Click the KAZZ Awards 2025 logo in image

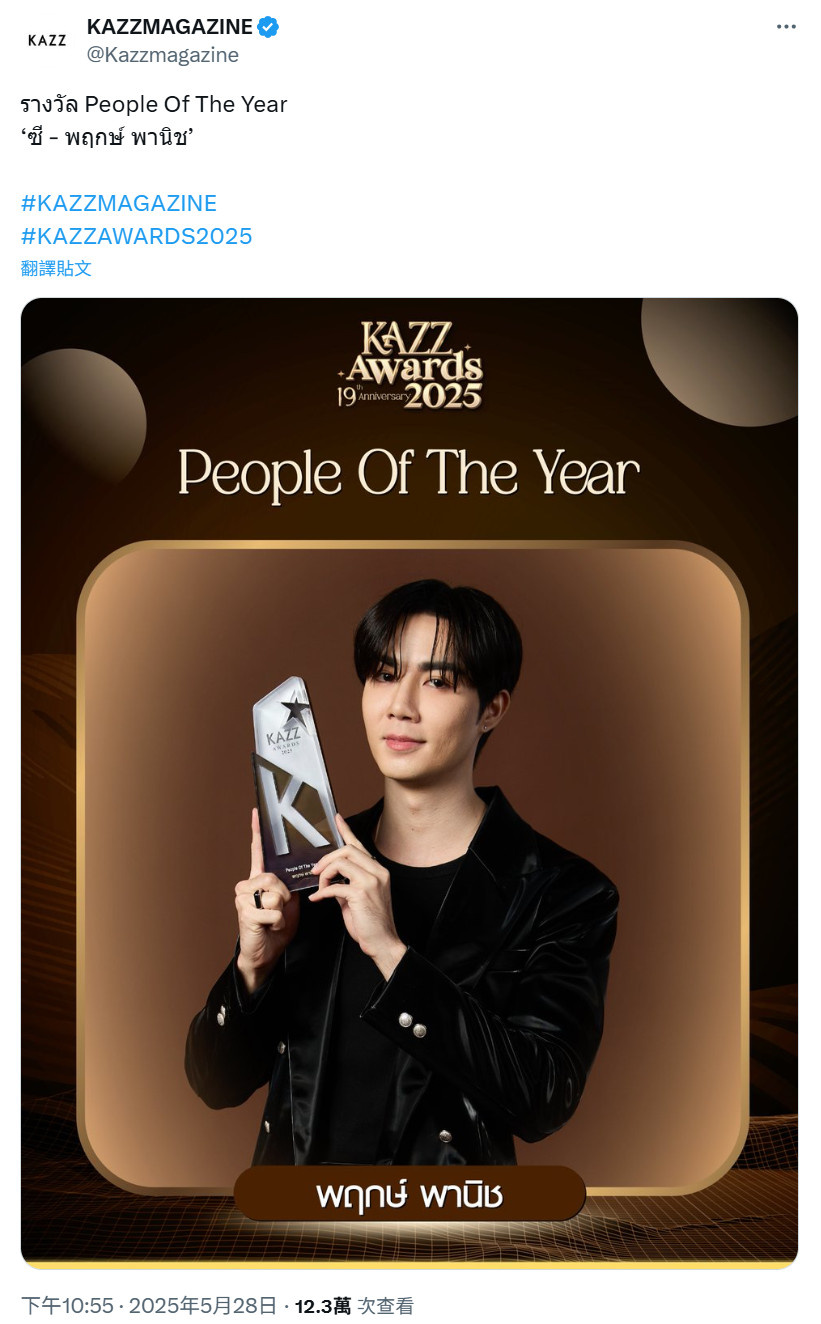tap(410, 365)
